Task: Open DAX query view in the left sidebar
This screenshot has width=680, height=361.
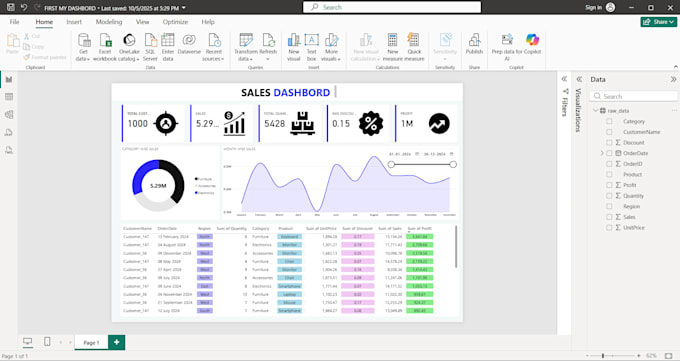Action: click(x=9, y=132)
